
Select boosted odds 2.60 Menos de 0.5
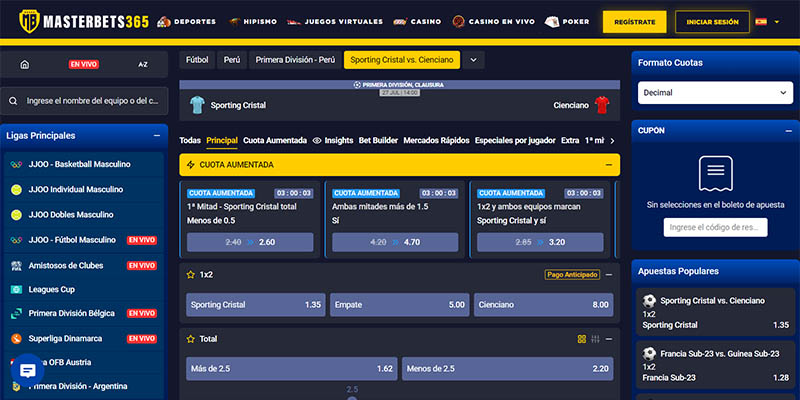point(250,242)
